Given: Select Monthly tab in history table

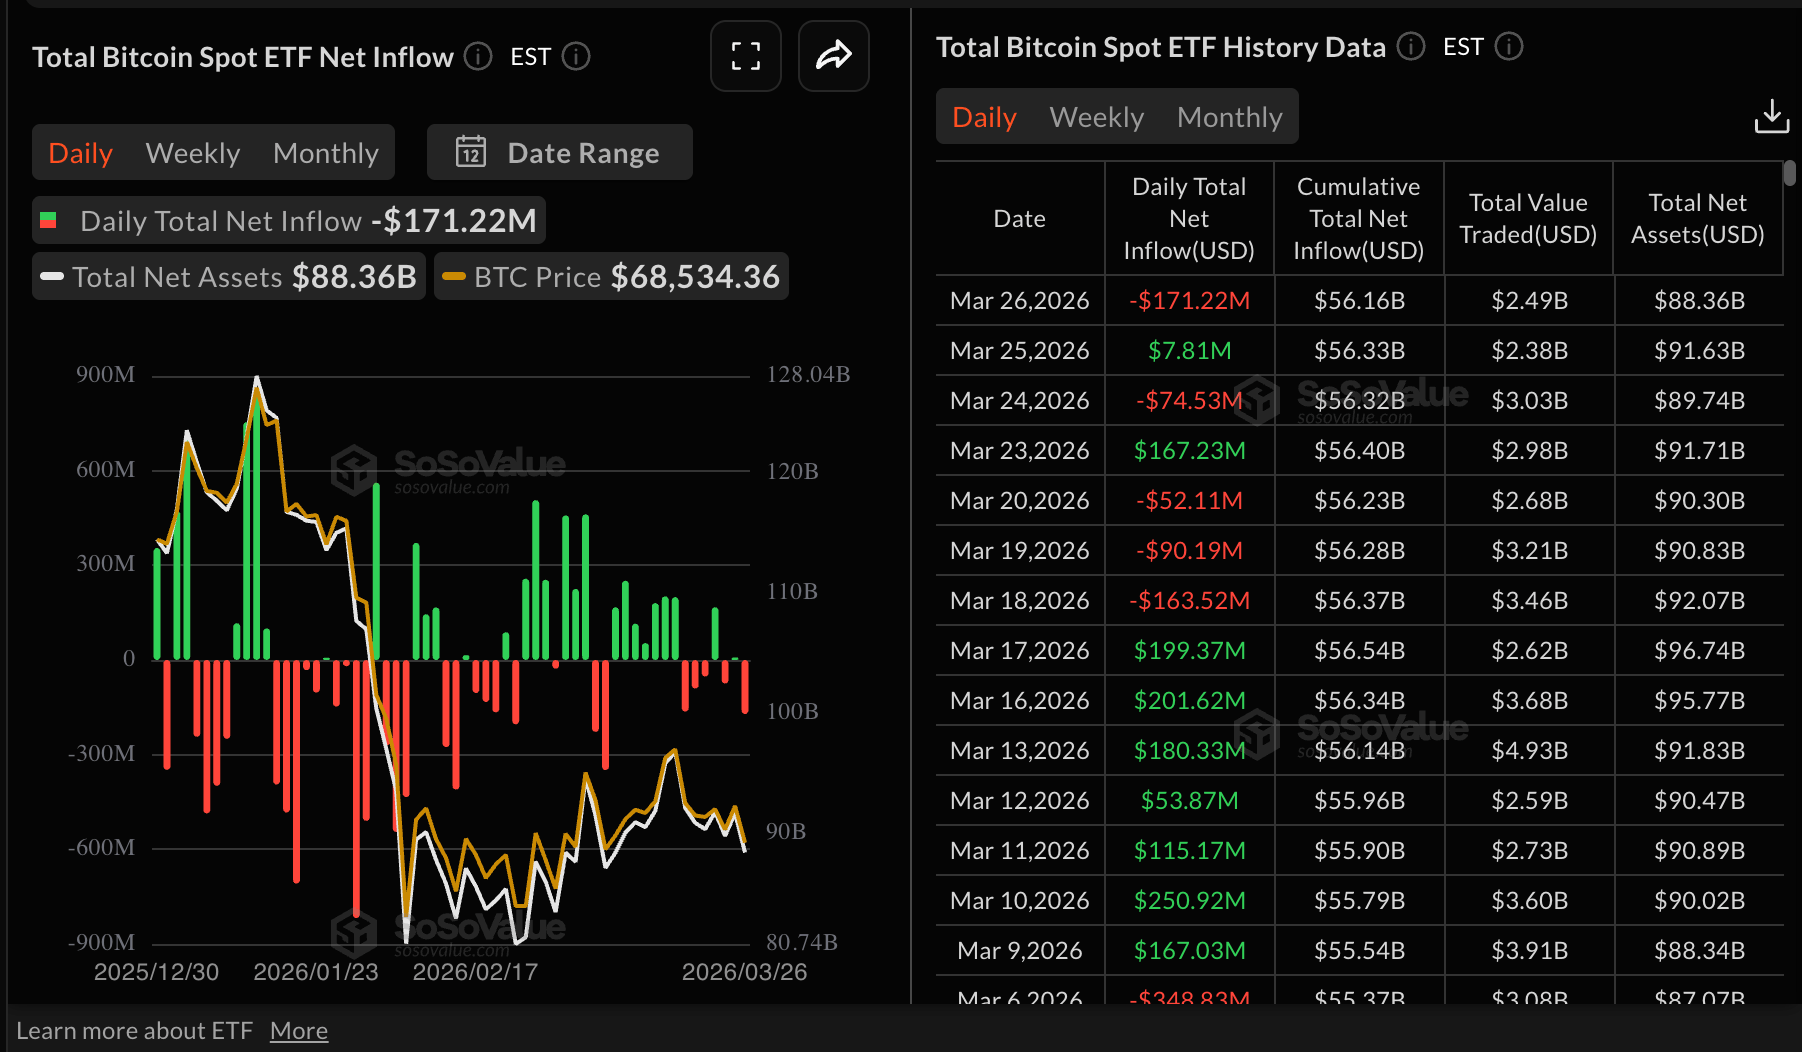Looking at the screenshot, I should click(1229, 117).
